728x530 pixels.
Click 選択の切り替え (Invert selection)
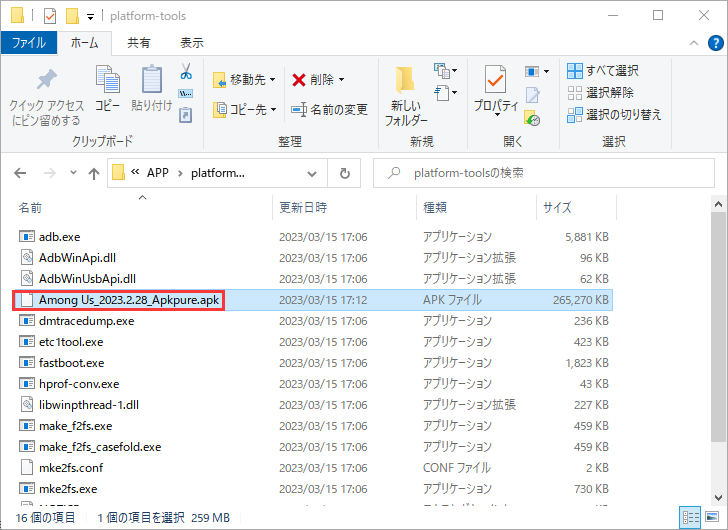[x=614, y=115]
